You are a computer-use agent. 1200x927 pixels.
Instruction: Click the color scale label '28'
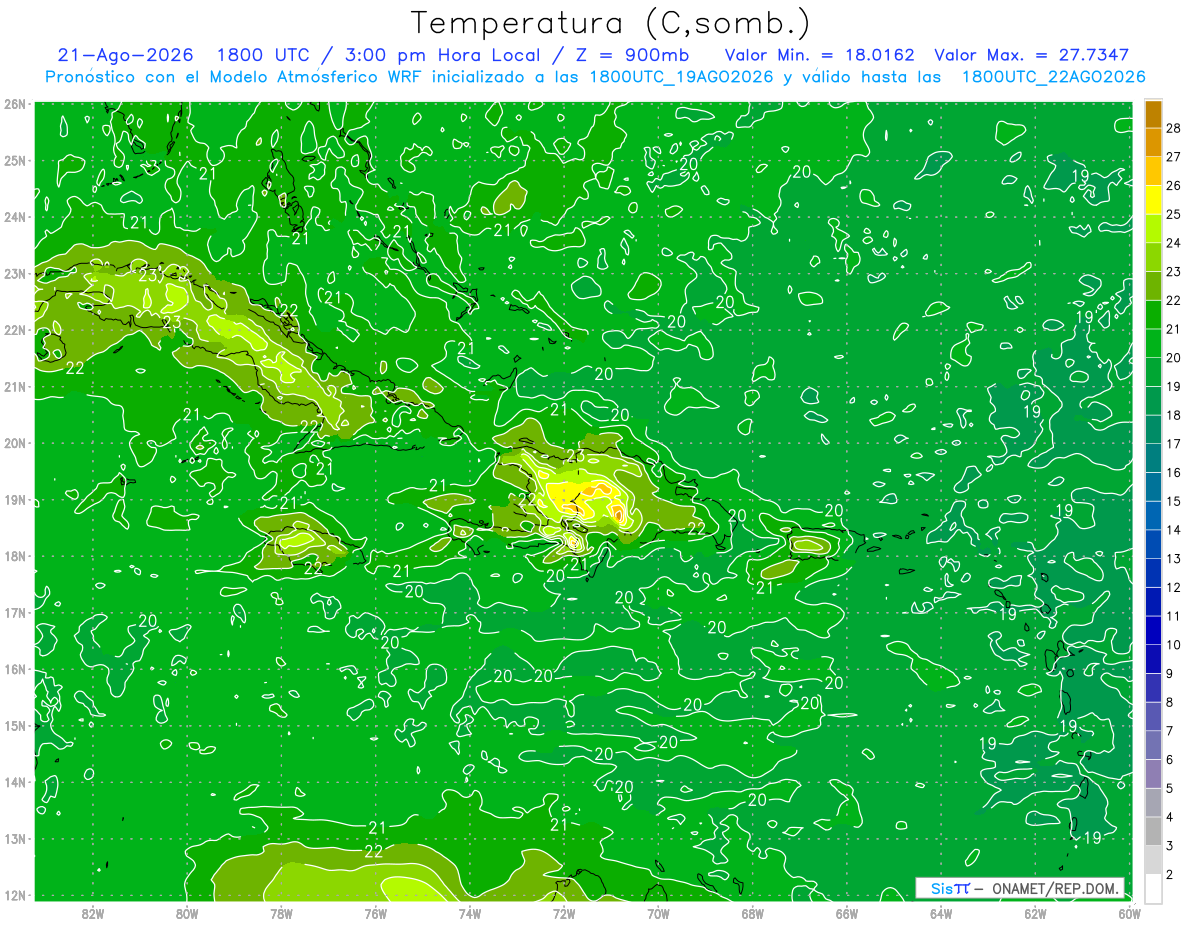point(1174,128)
